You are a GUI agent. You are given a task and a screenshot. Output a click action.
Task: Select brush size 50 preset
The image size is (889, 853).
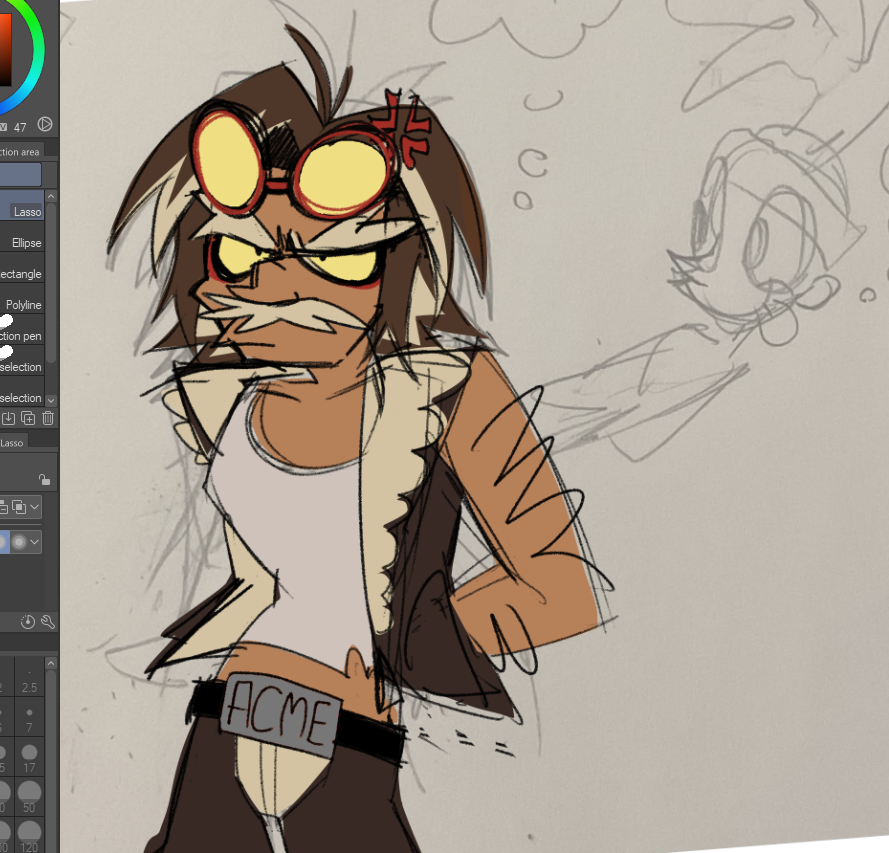(29, 796)
